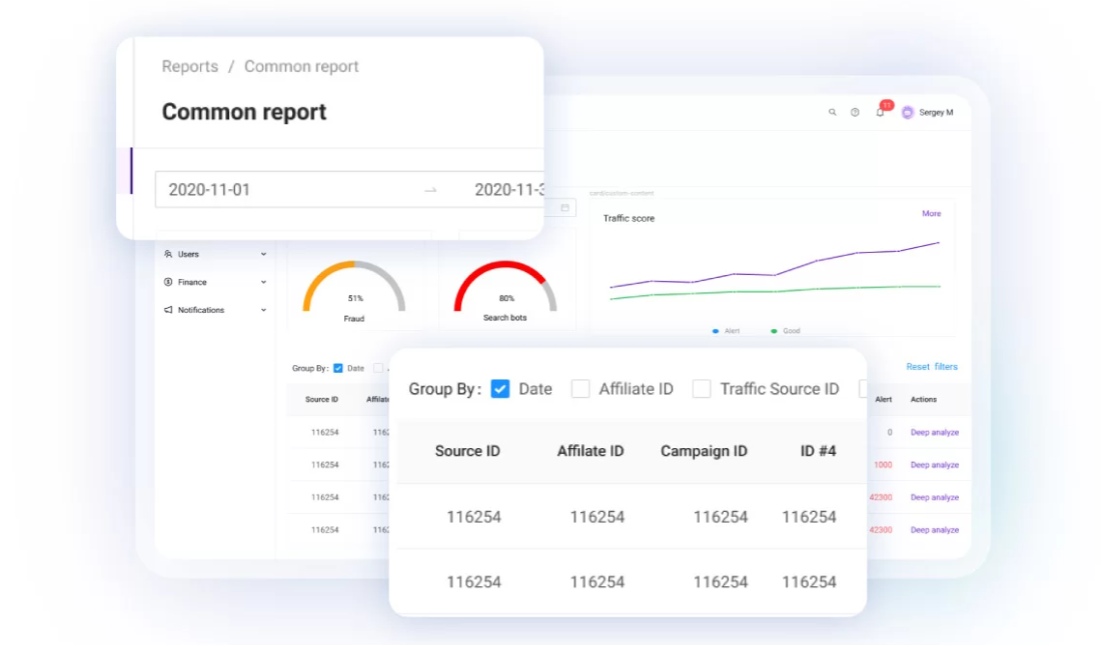This screenshot has height=645, width=1101.
Task: Click the Alert column header
Action: pyautogui.click(x=883, y=399)
